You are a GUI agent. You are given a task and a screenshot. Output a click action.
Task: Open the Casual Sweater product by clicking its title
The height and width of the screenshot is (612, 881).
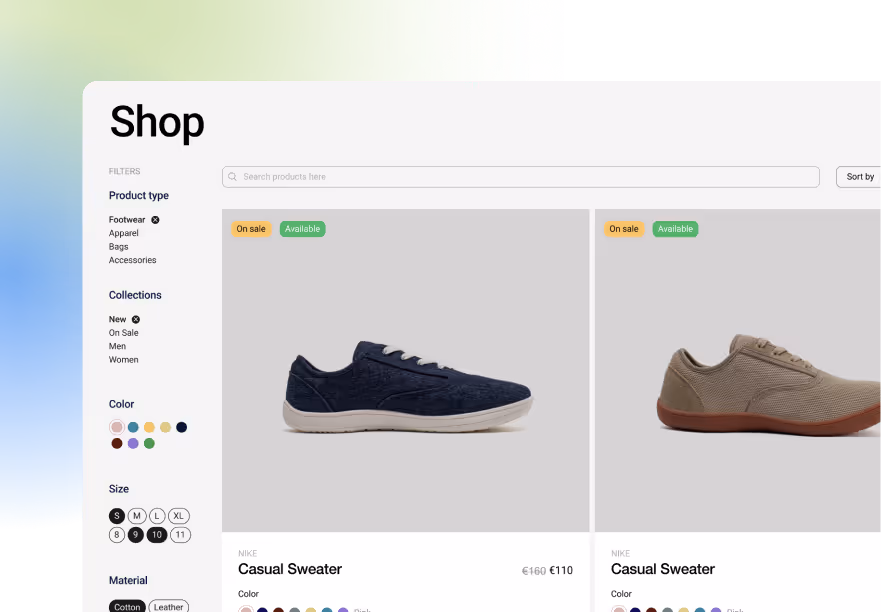[290, 569]
